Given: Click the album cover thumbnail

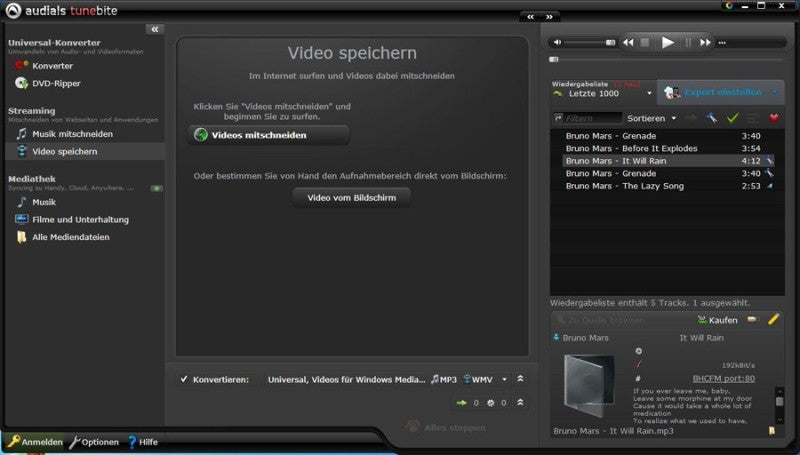Looking at the screenshot, I should tap(589, 386).
